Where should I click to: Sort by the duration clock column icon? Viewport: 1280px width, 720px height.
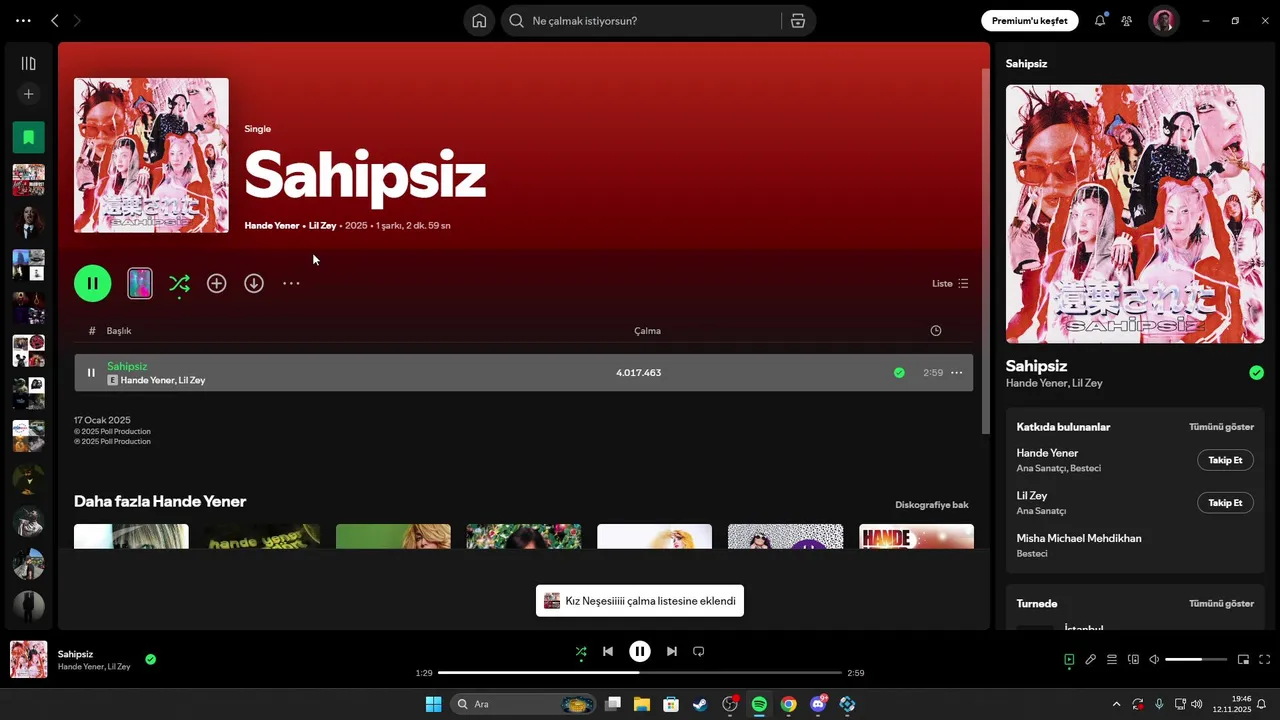pyautogui.click(x=936, y=331)
